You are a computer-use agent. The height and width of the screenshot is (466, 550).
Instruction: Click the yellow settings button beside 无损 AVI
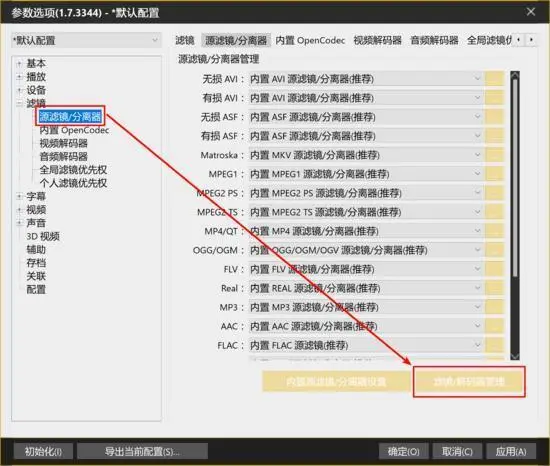[x=494, y=79]
